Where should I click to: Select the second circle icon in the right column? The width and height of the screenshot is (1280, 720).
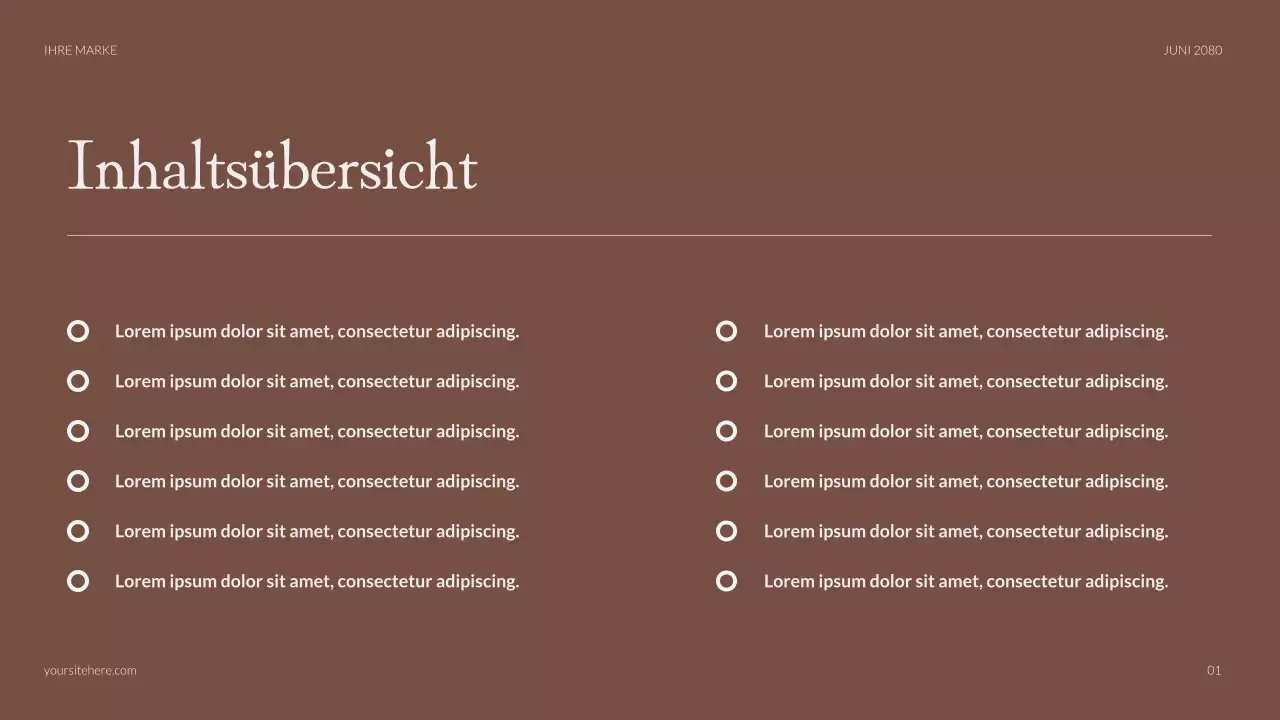[x=726, y=380]
